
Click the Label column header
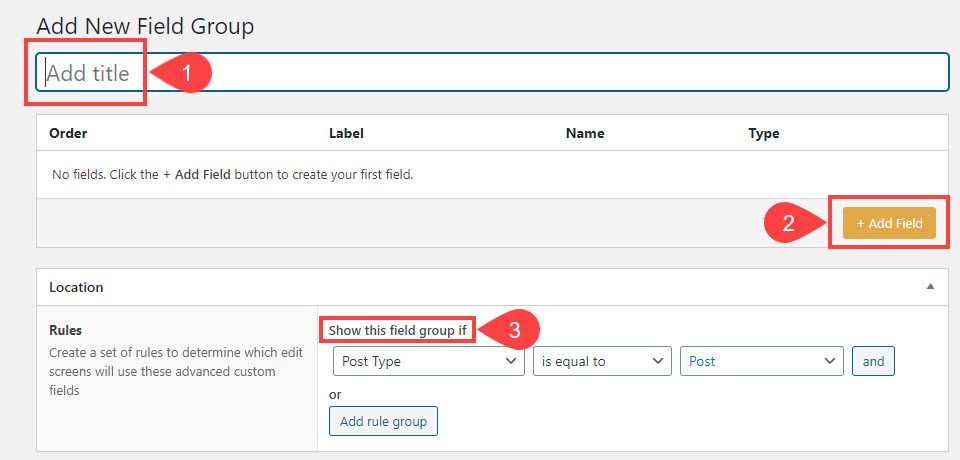346,133
